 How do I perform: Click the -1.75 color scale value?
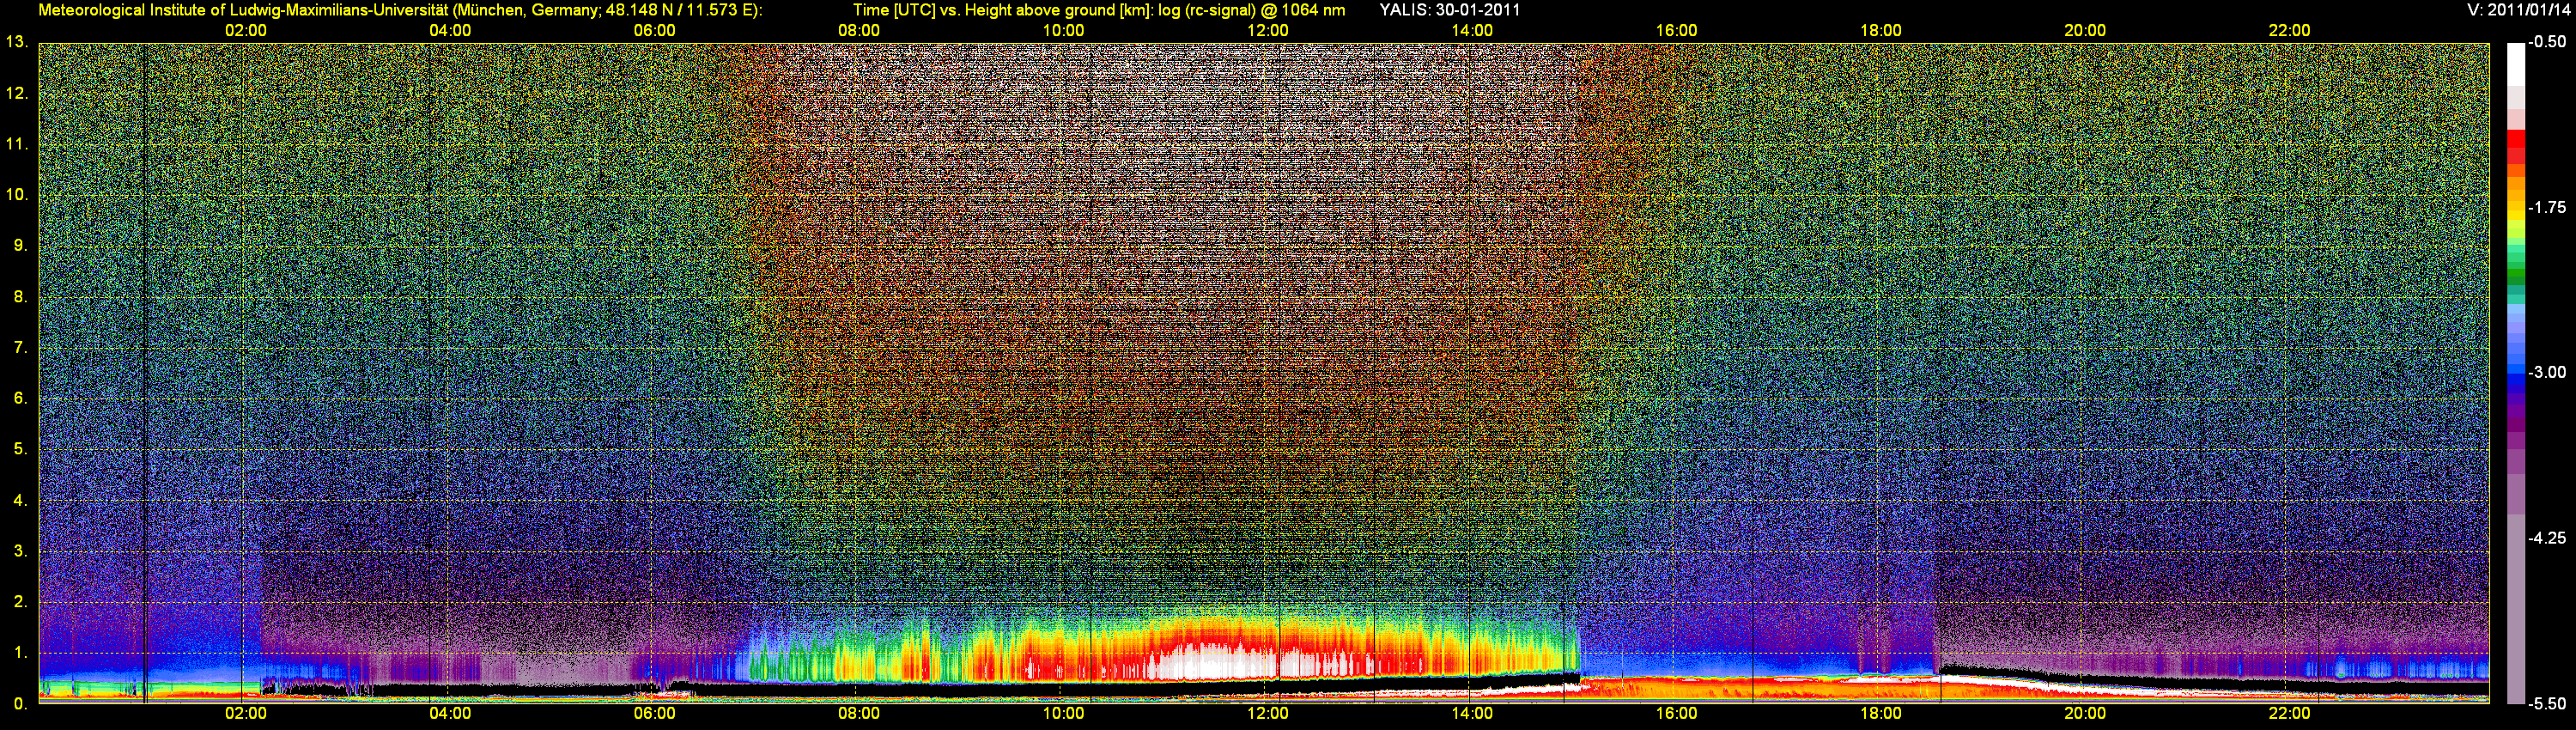click(2547, 207)
